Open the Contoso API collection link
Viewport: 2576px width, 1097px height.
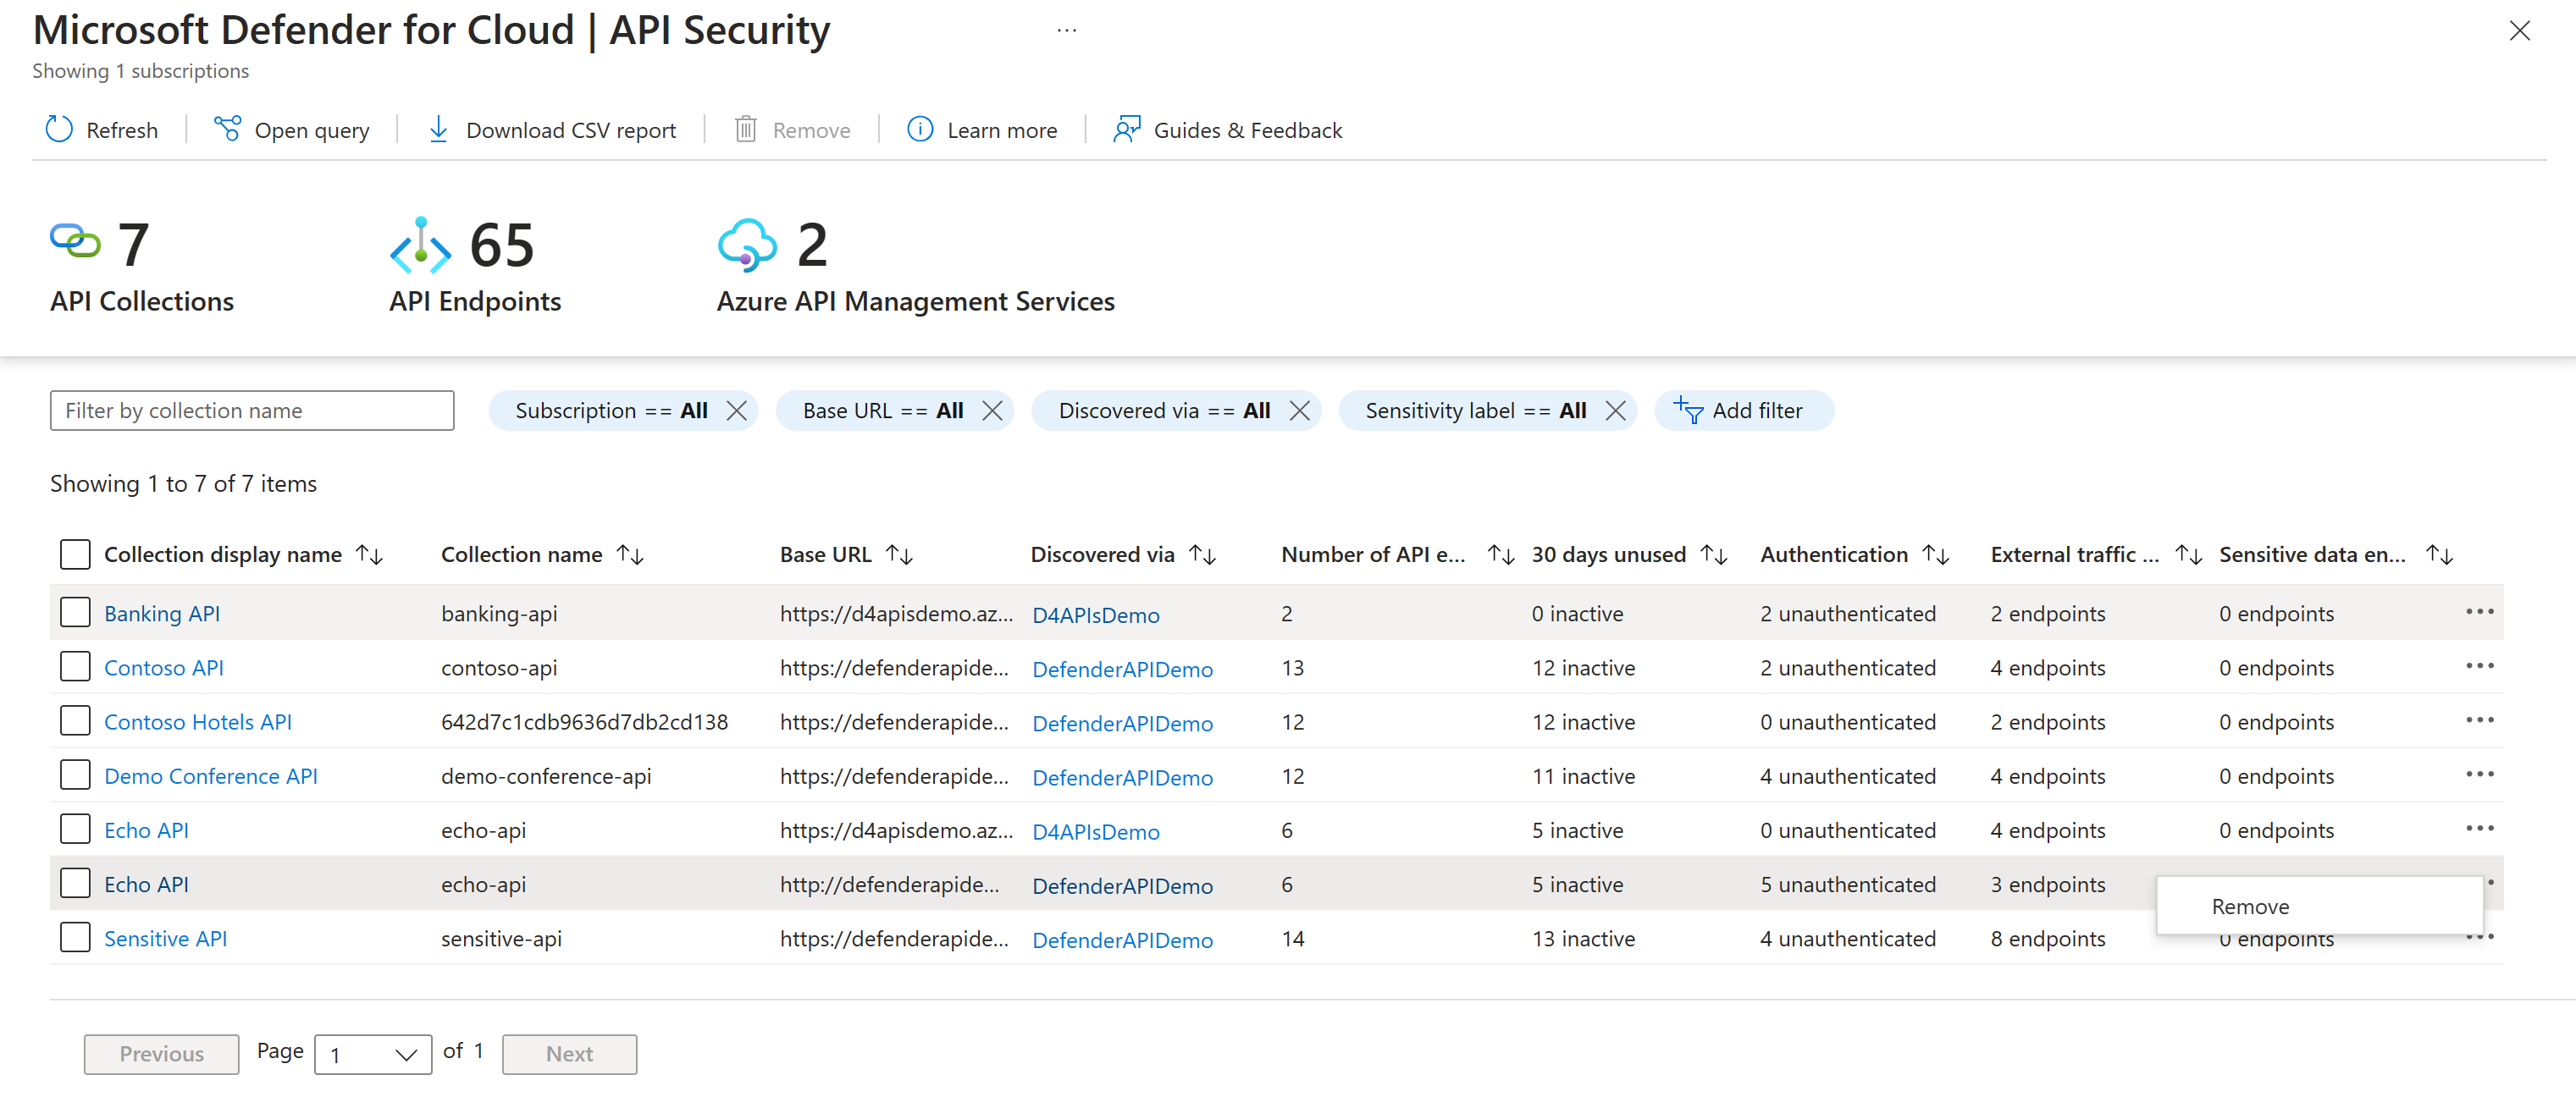point(164,667)
